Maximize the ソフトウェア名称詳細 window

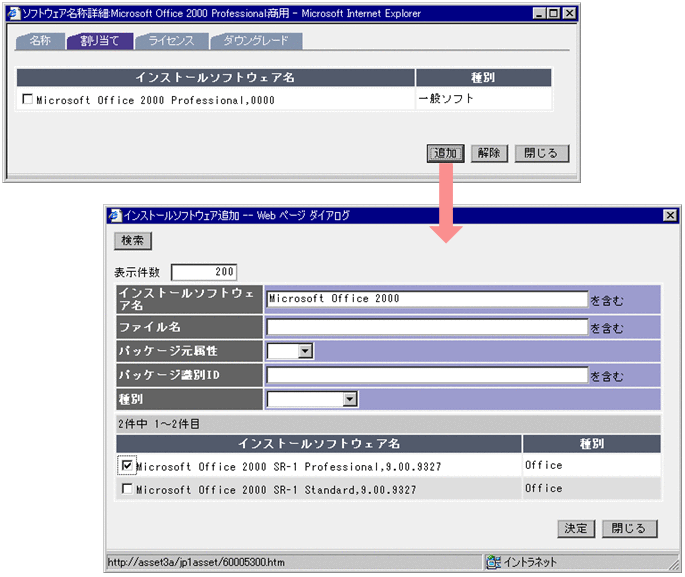click(552, 14)
